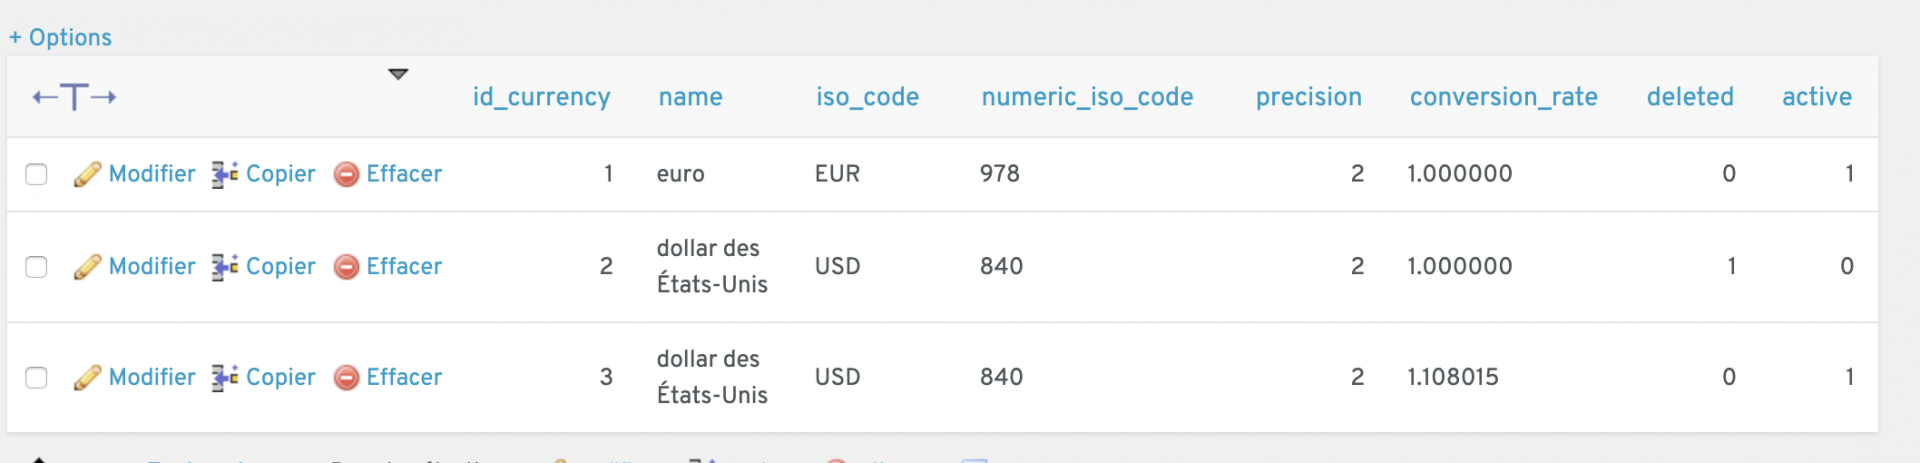The height and width of the screenshot is (463, 1920).
Task: Sort by conversion_rate column header
Action: coord(1503,97)
